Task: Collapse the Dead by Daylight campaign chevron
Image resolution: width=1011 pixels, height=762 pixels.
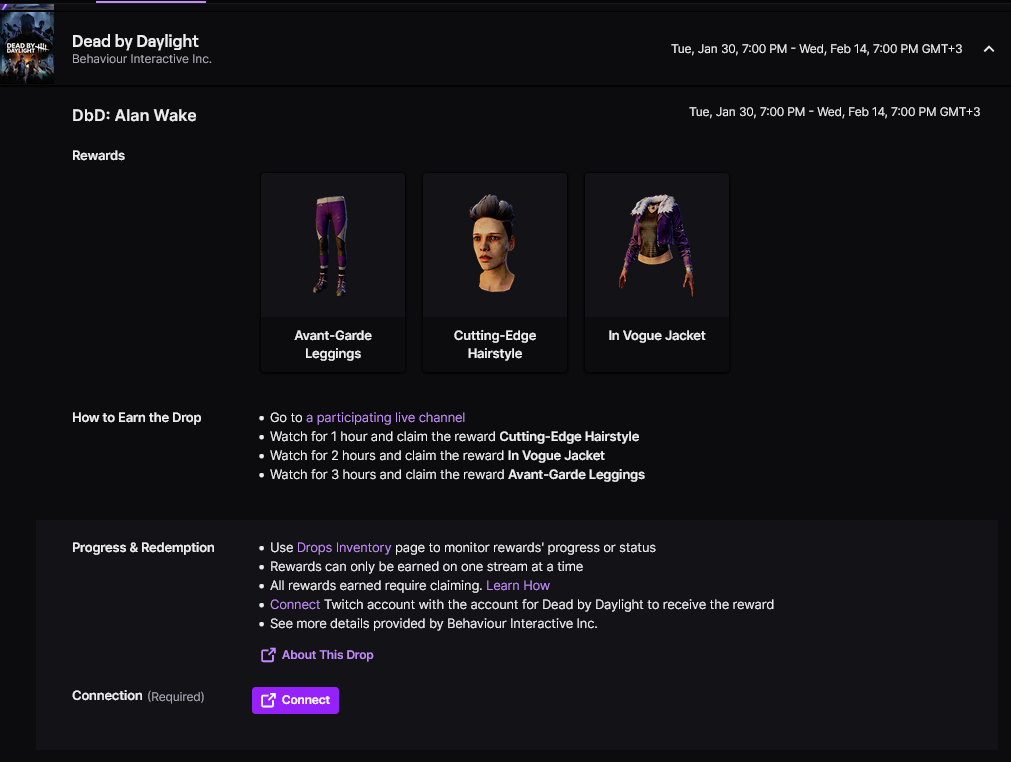Action: pyautogui.click(x=988, y=49)
